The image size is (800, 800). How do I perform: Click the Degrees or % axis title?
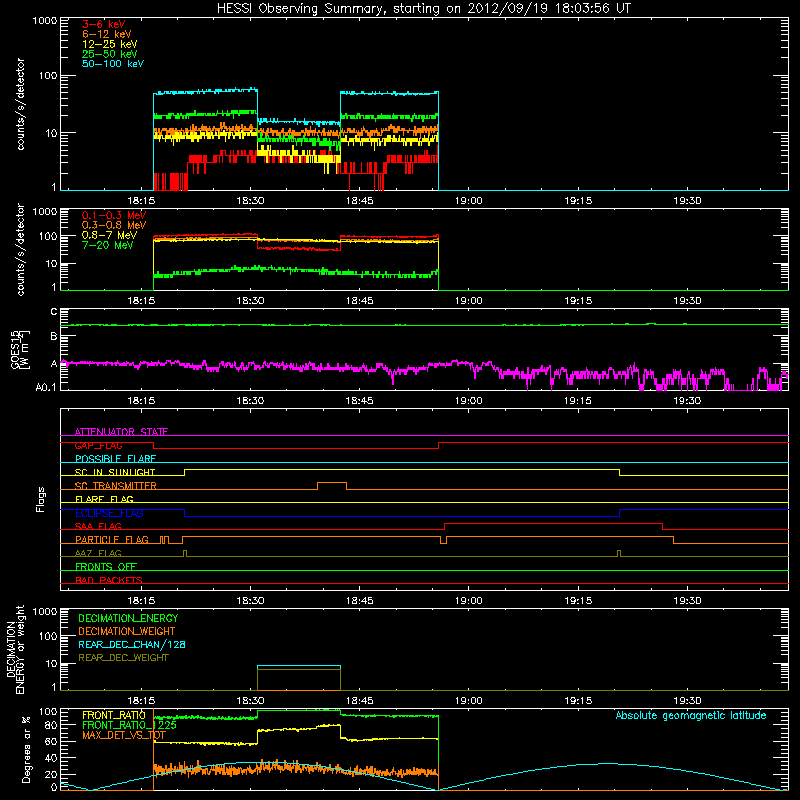(26, 749)
